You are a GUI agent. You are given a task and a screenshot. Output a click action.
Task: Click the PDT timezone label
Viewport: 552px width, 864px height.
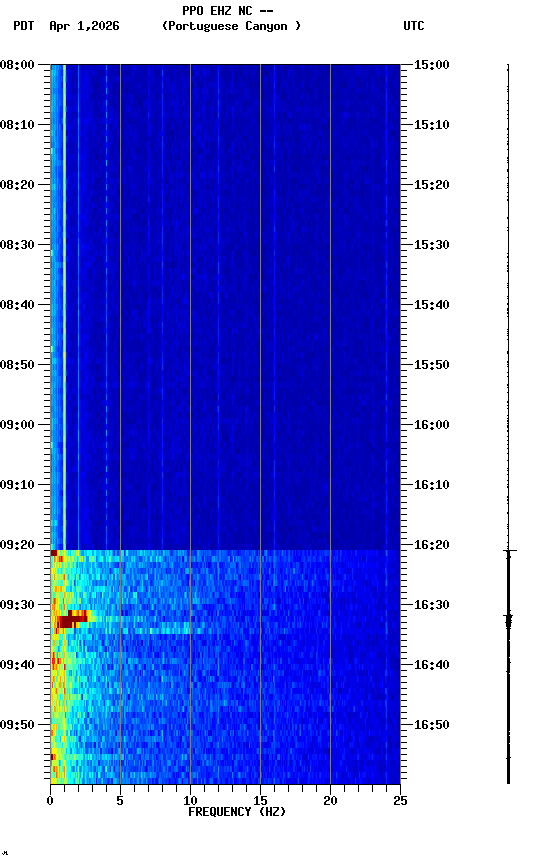(x=24, y=26)
